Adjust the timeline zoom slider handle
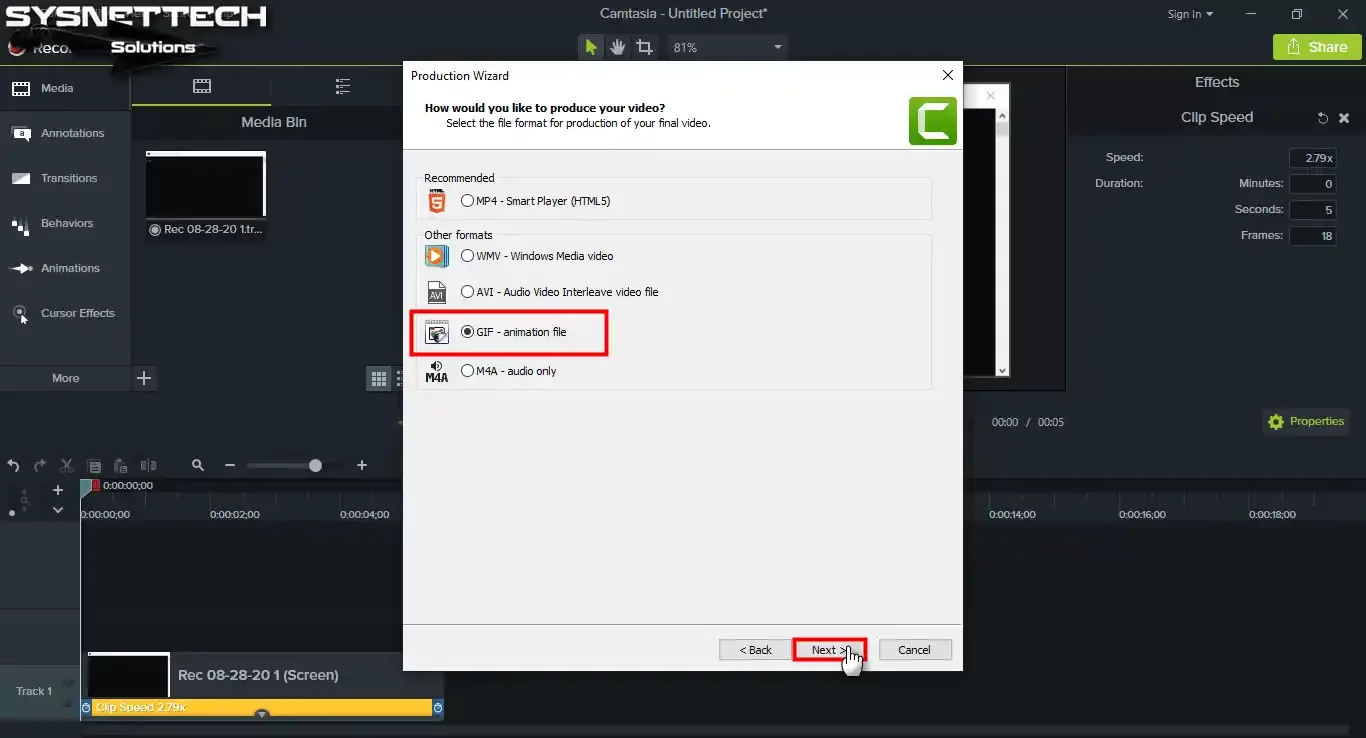This screenshot has width=1366, height=738. (316, 466)
